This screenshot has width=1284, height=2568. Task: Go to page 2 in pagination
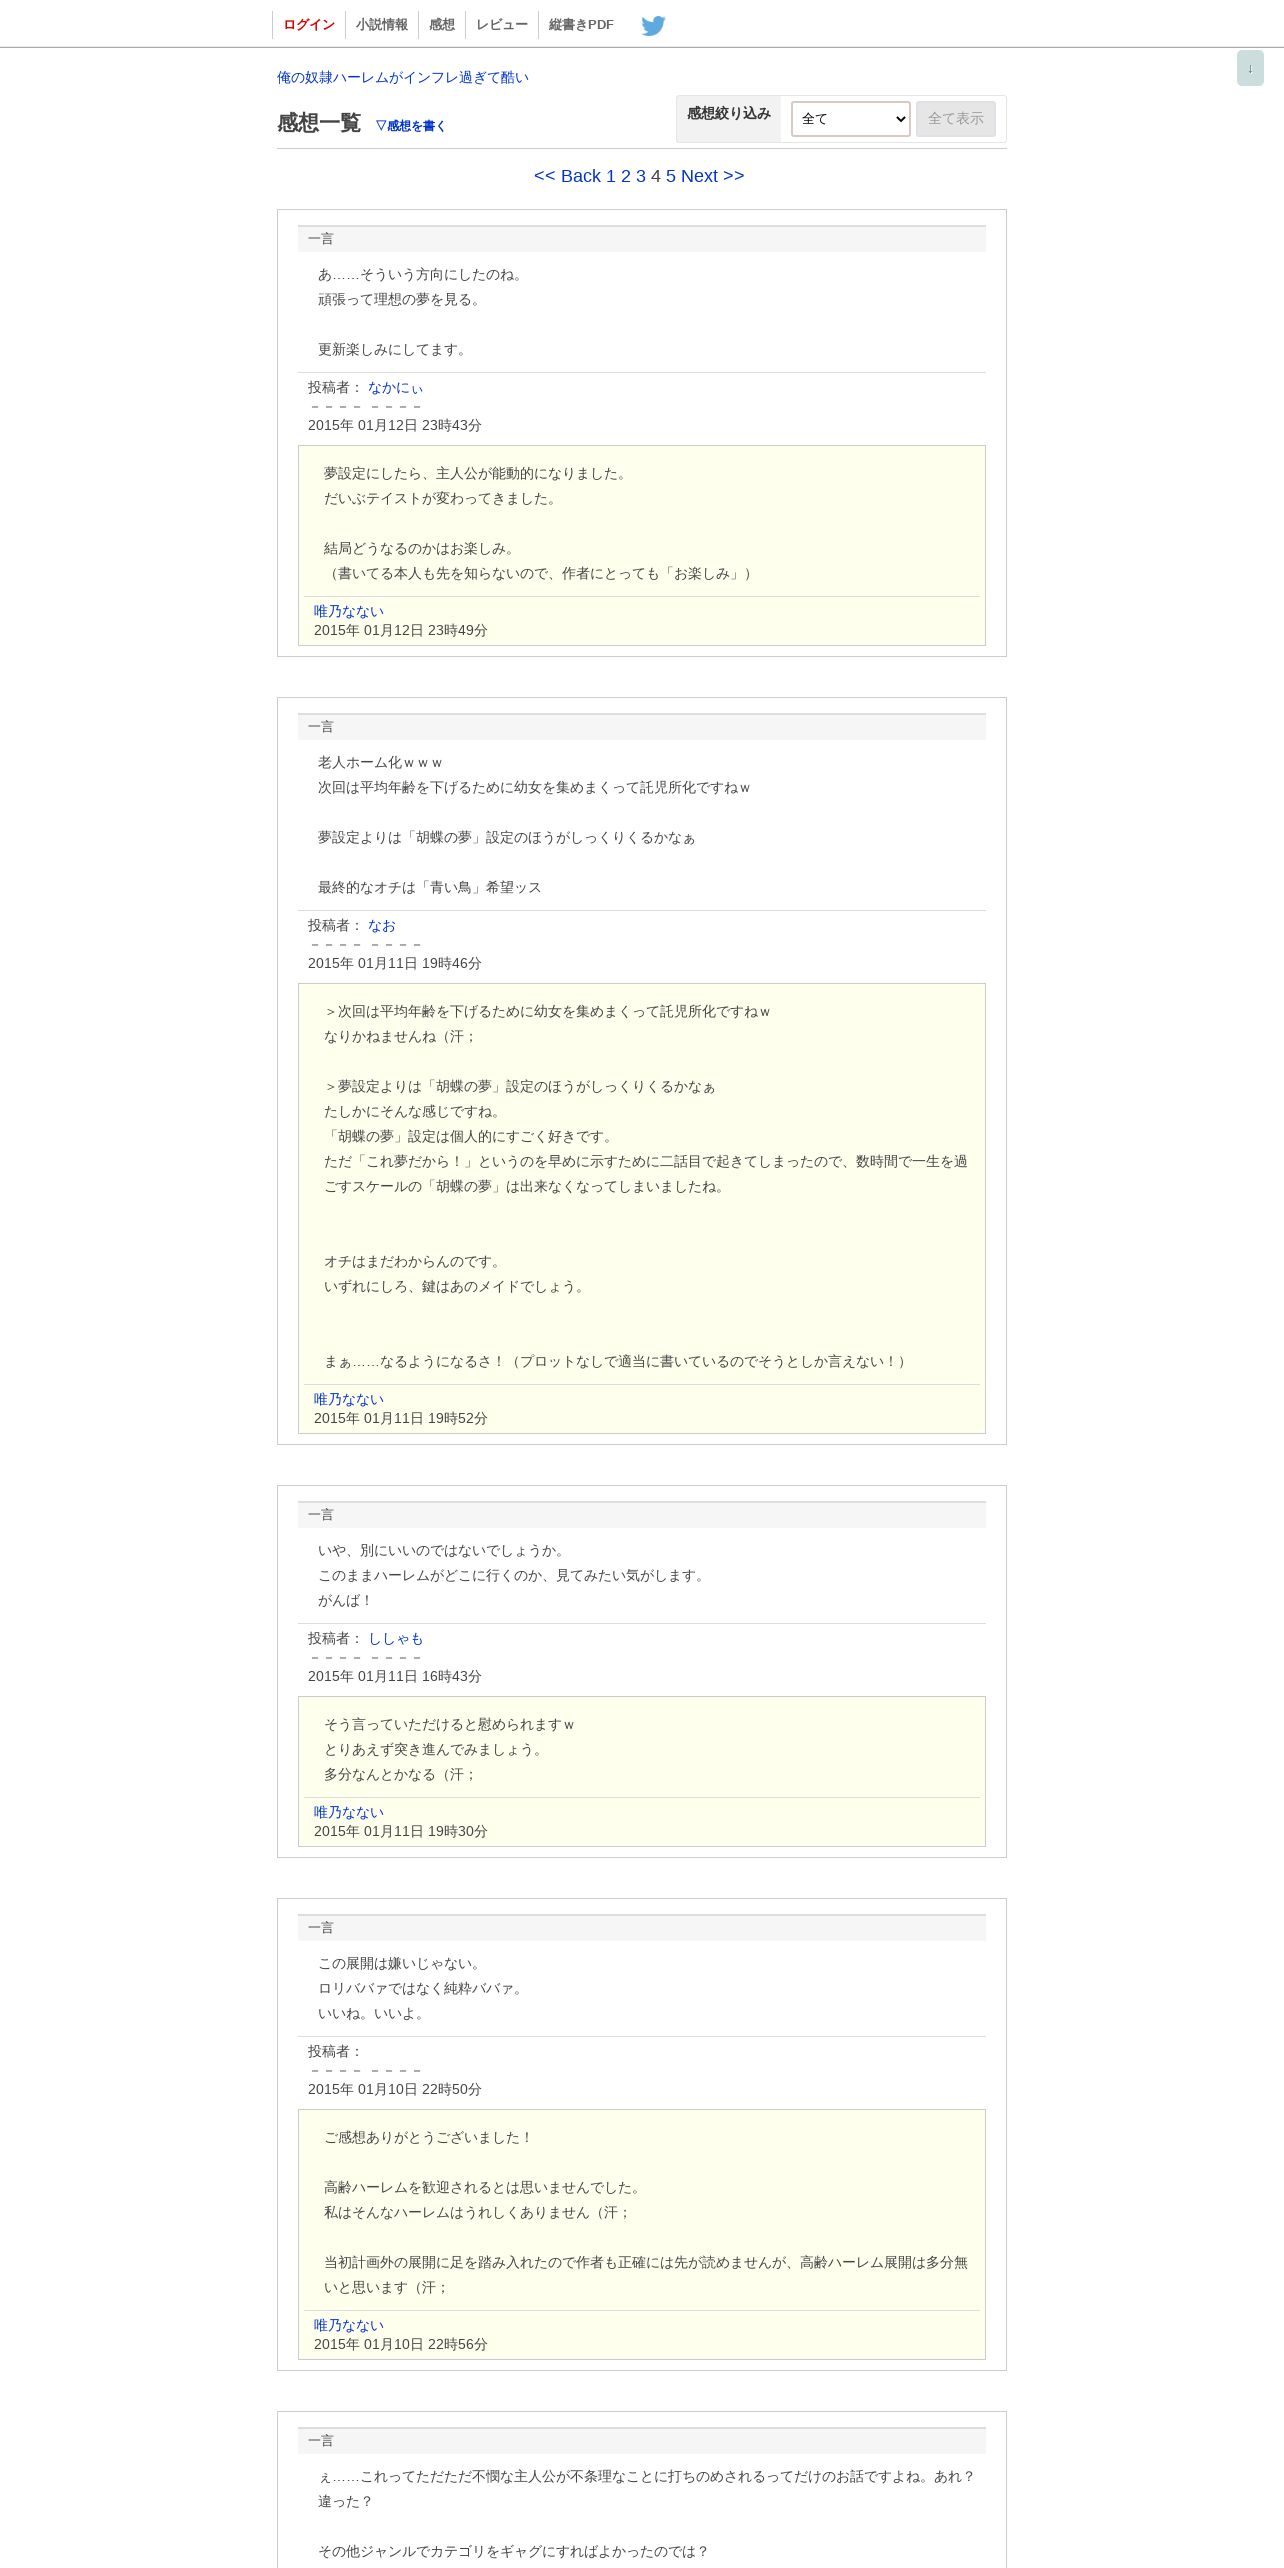coord(626,176)
